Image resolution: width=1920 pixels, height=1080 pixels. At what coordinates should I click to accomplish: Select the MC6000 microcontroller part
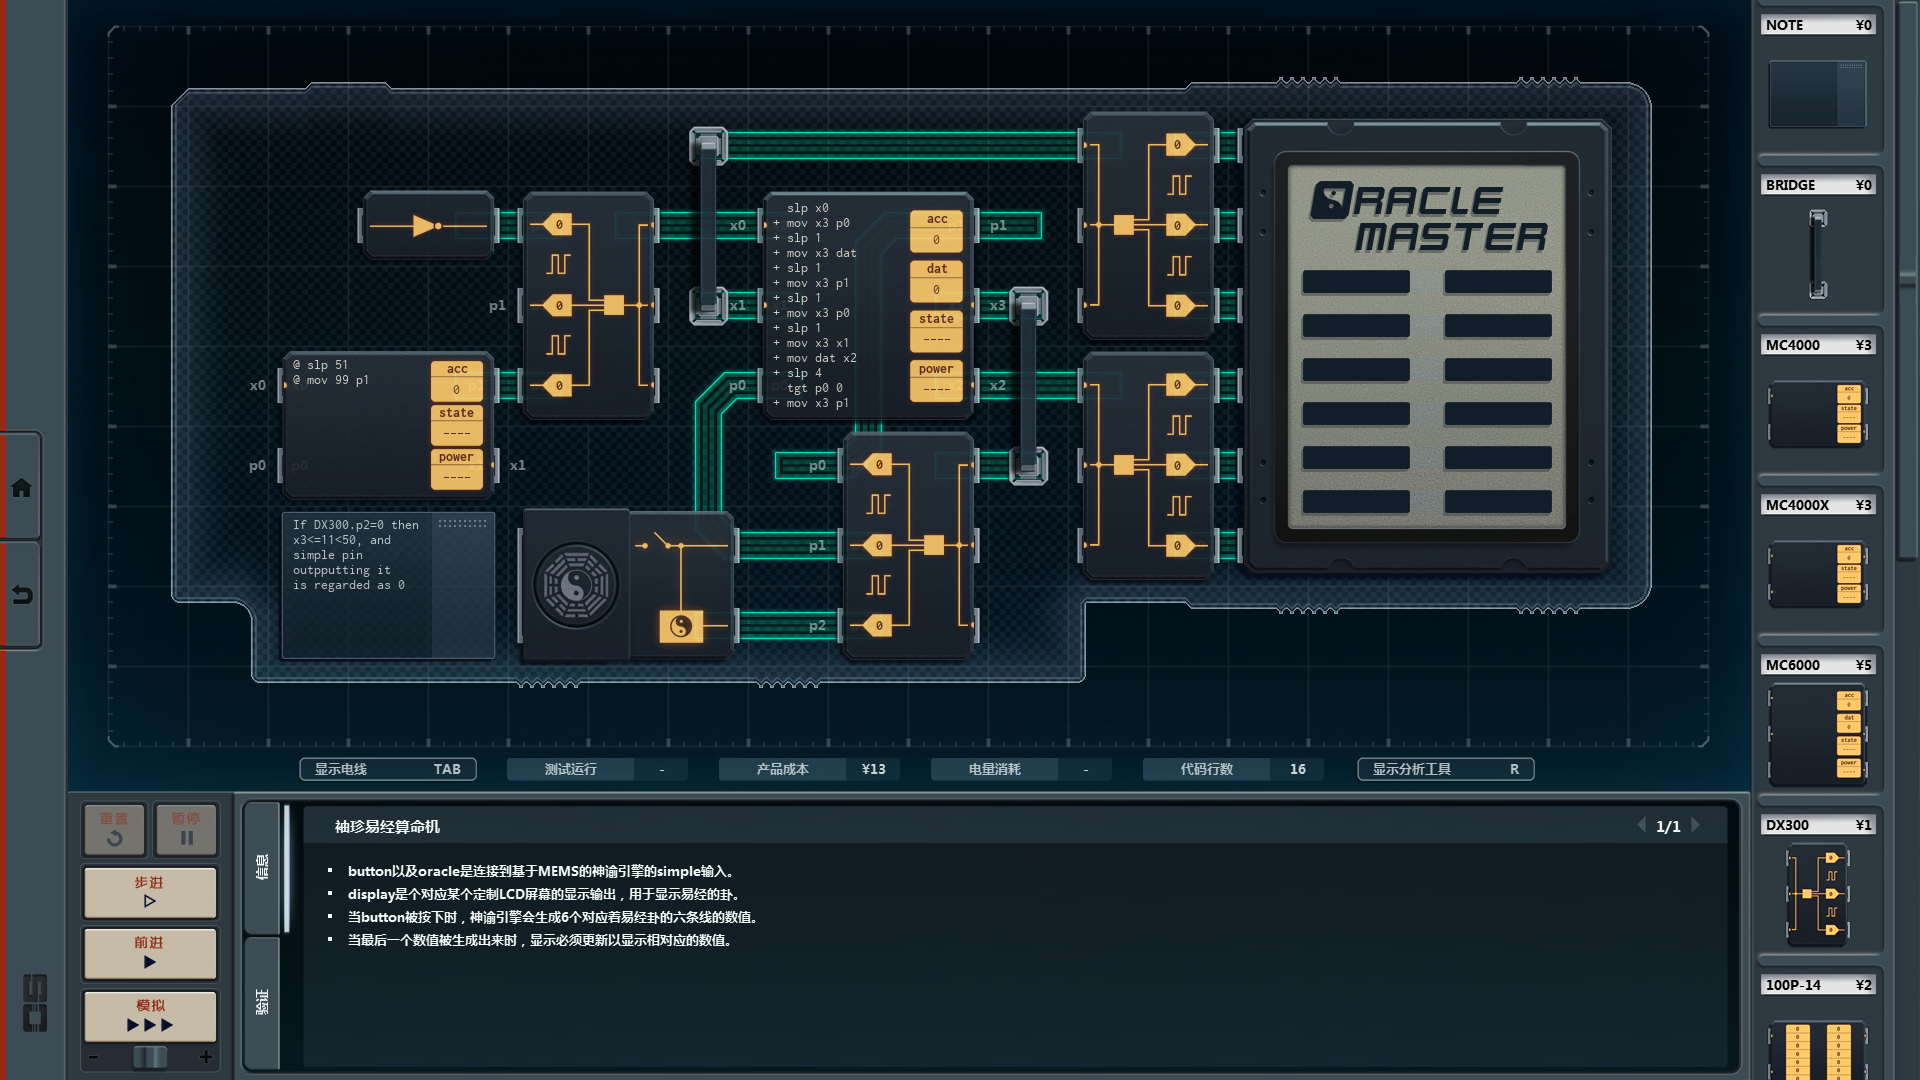(1817, 735)
